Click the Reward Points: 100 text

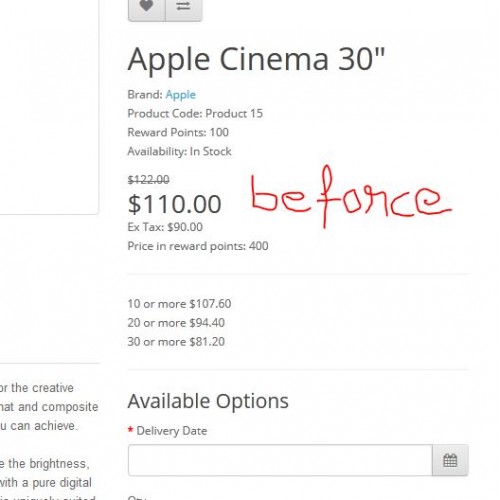click(178, 133)
